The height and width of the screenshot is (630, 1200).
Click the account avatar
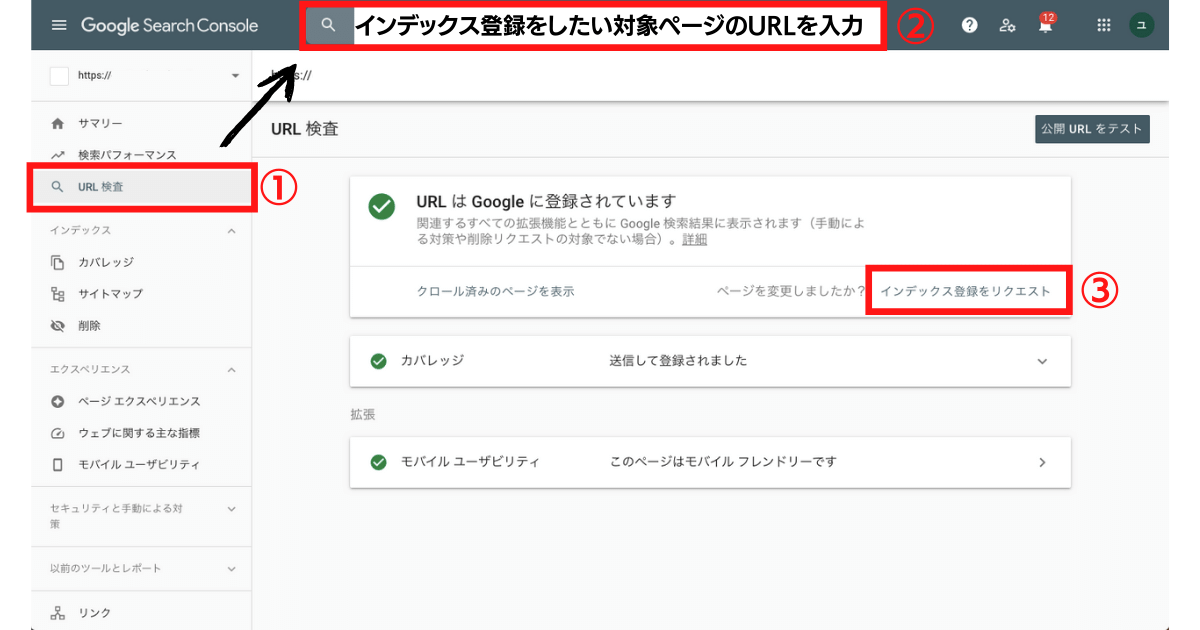tap(1141, 26)
